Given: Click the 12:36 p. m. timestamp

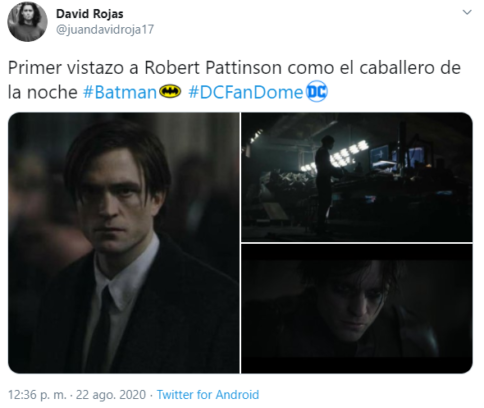Looking at the screenshot, I should tap(37, 395).
